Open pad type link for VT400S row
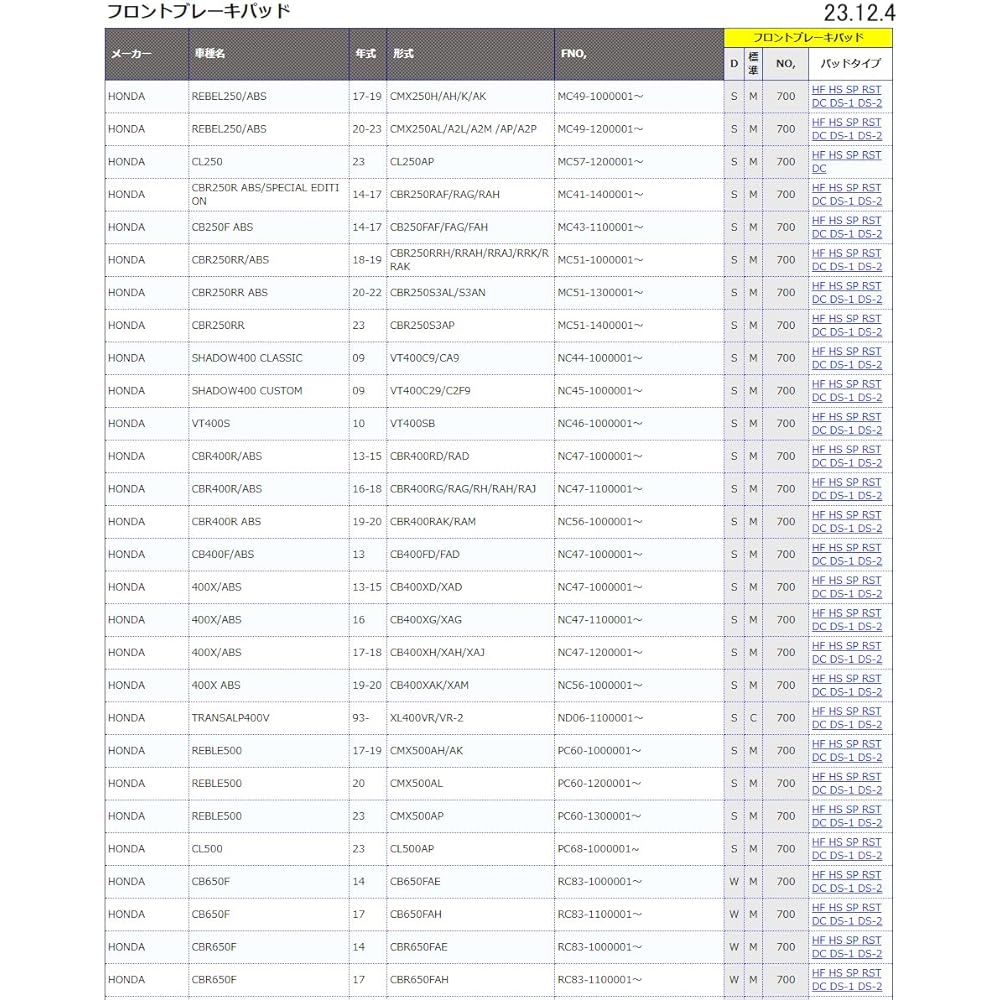This screenshot has height=1000, width=1000. click(x=846, y=423)
